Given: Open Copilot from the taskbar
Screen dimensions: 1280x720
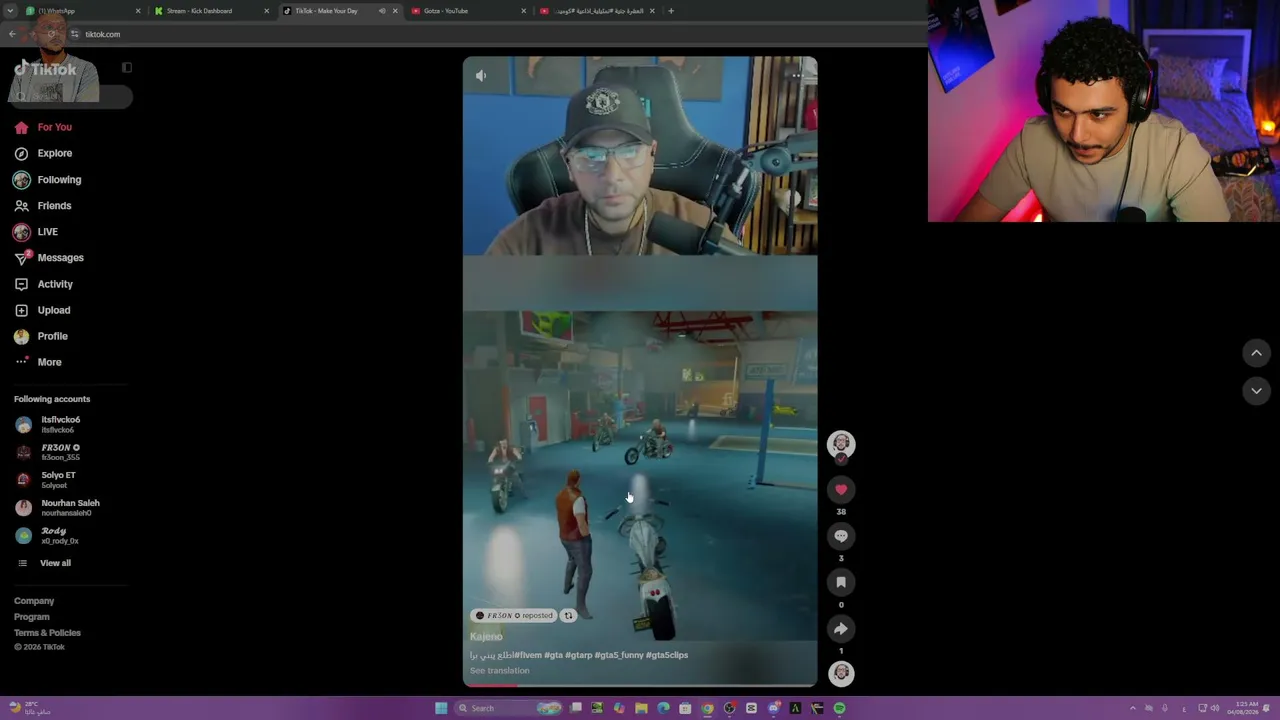Looking at the screenshot, I should coord(619,708).
